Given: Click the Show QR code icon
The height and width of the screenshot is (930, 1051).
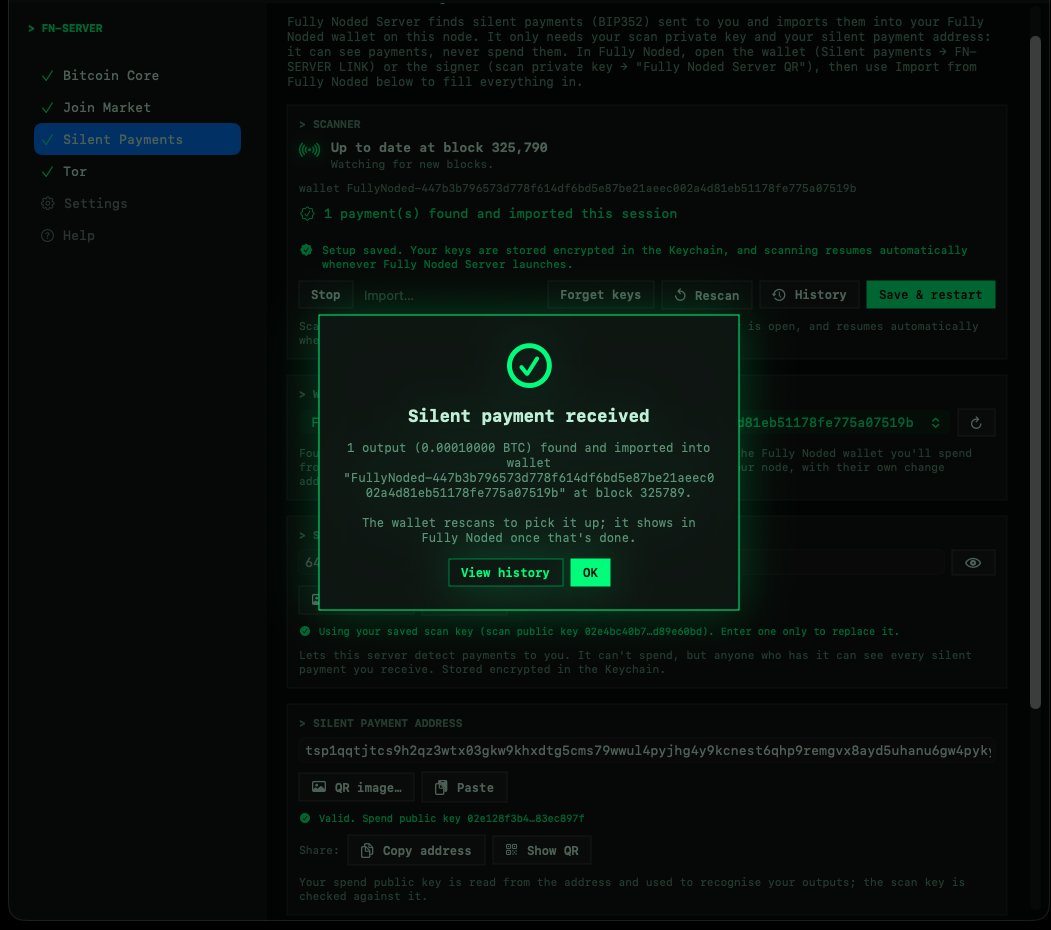Looking at the screenshot, I should 511,850.
